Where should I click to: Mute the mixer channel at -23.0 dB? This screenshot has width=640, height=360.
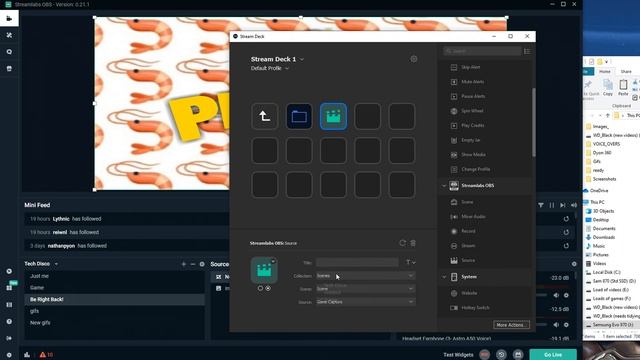[x=556, y=295]
